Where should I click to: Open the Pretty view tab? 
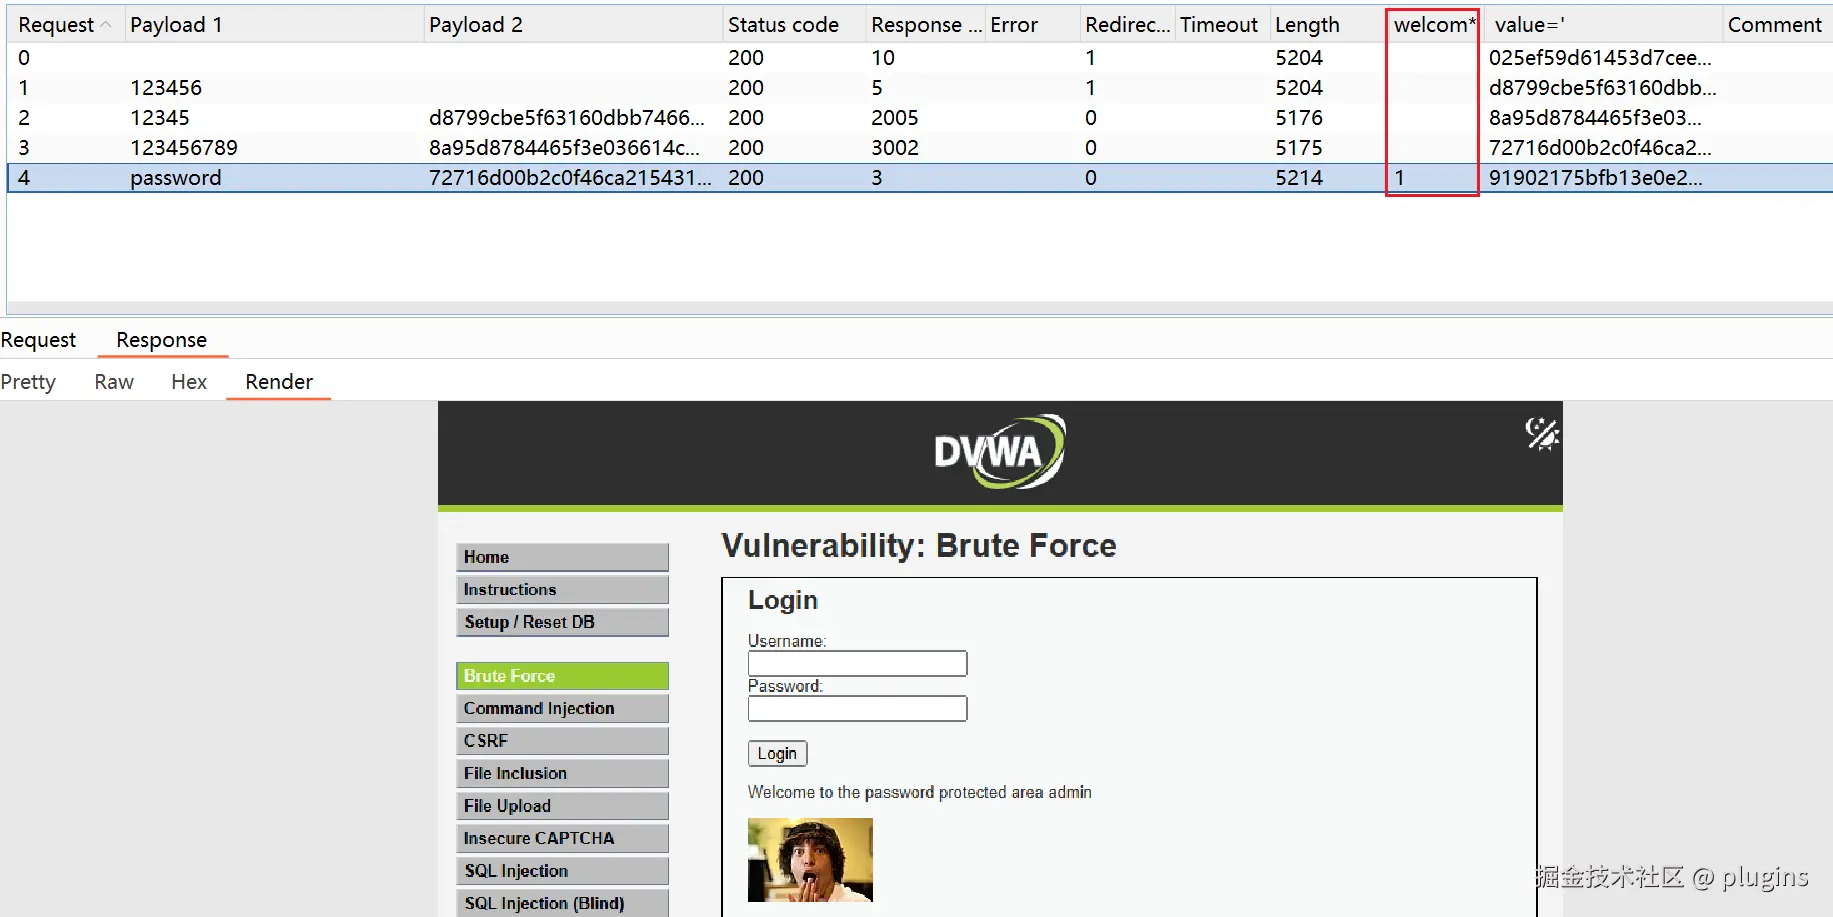(x=28, y=382)
